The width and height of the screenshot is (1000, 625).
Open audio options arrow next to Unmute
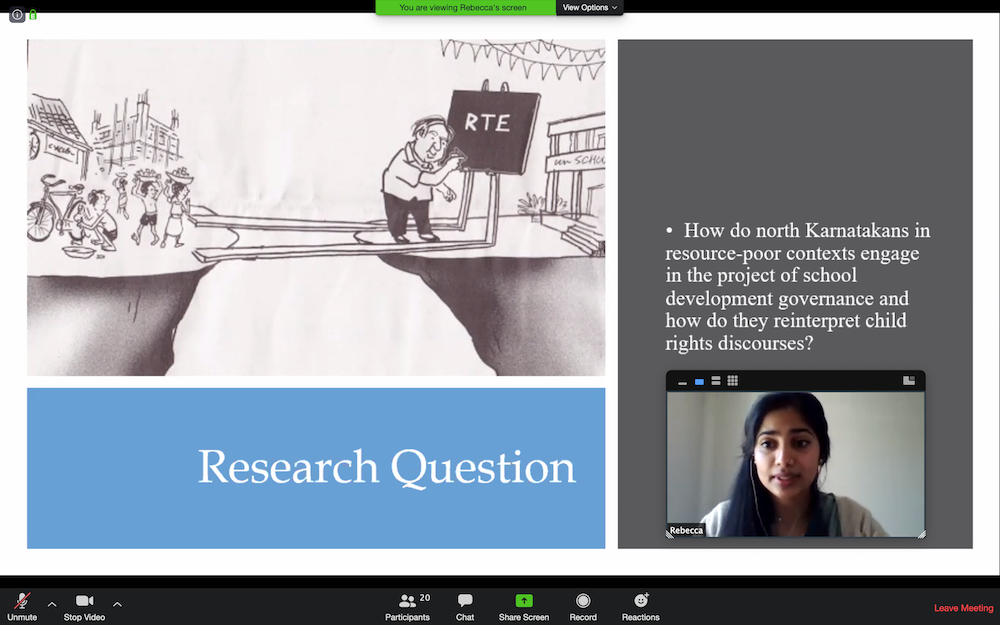(52, 604)
